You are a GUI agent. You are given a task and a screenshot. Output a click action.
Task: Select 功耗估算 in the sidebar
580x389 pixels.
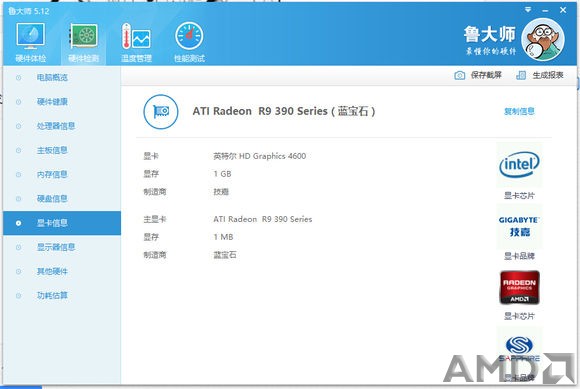point(62,295)
